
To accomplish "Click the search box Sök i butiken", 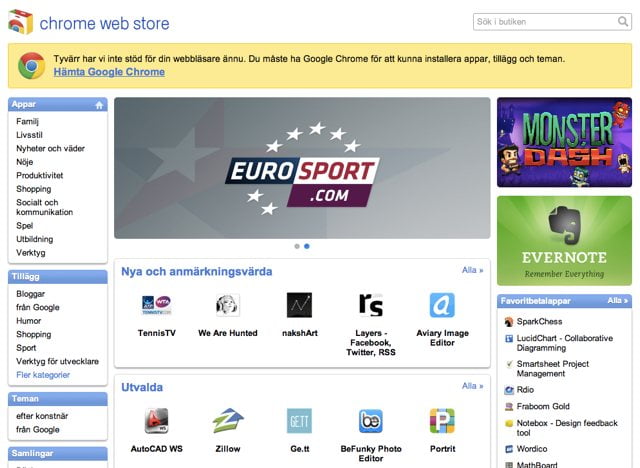I will (x=545, y=22).
